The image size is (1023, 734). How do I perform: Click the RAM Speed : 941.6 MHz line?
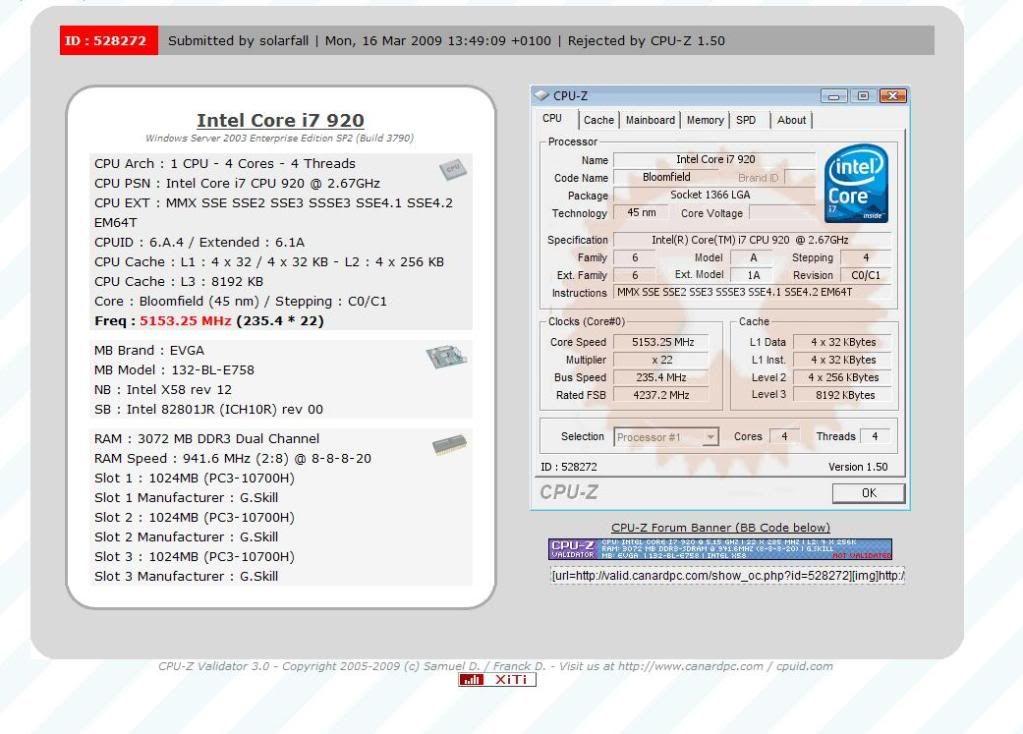click(233, 458)
